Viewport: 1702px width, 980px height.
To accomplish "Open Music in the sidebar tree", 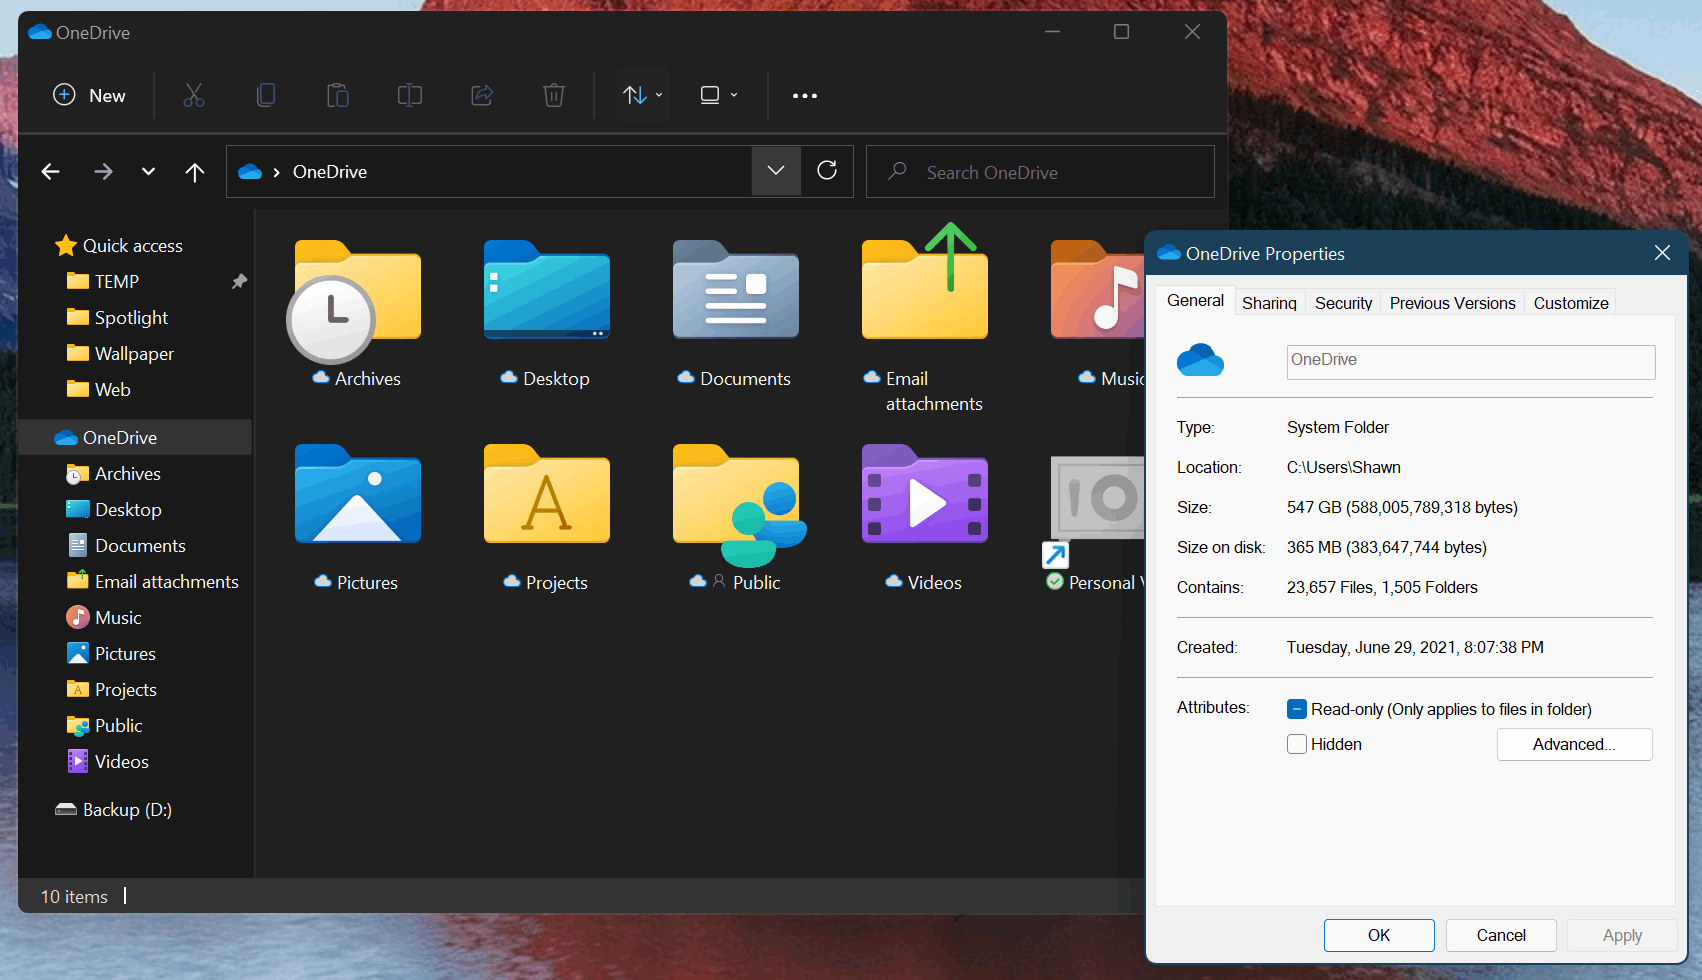I will pyautogui.click(x=118, y=617).
